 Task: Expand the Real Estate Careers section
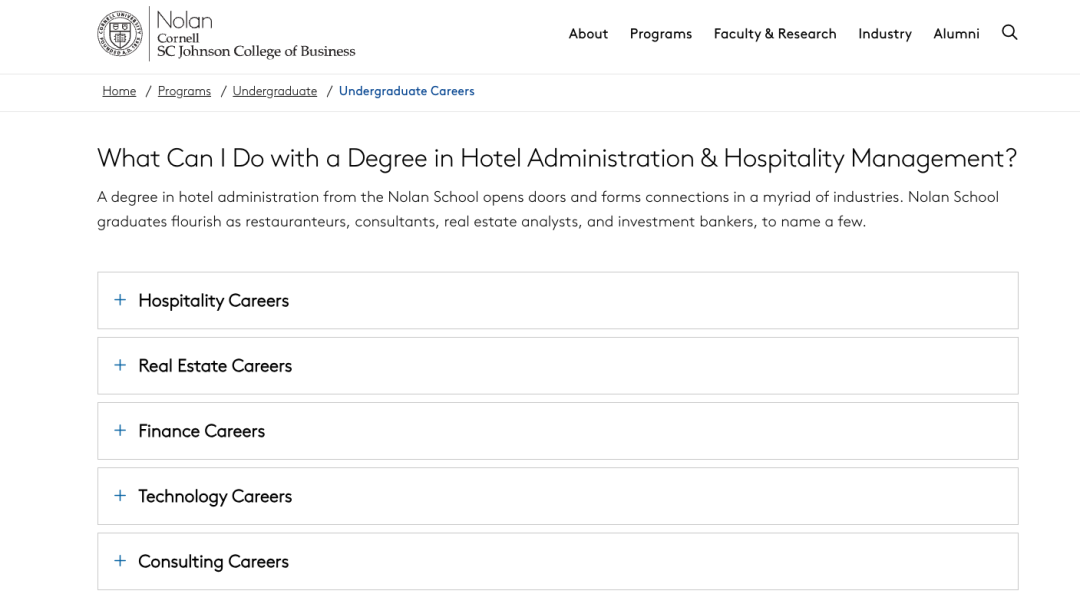[557, 366]
